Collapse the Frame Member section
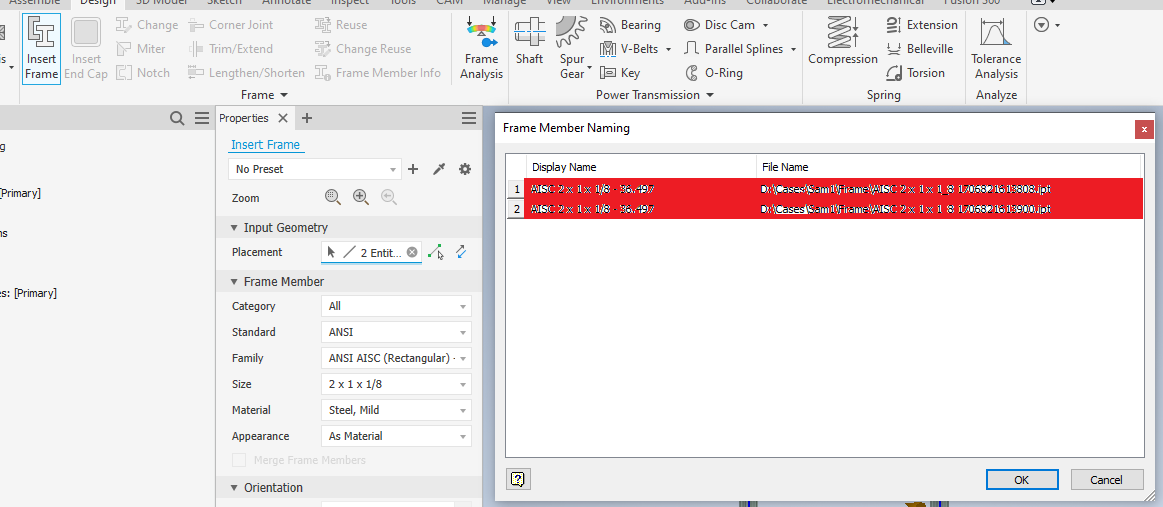Viewport: 1163px width, 507px height. coord(234,282)
